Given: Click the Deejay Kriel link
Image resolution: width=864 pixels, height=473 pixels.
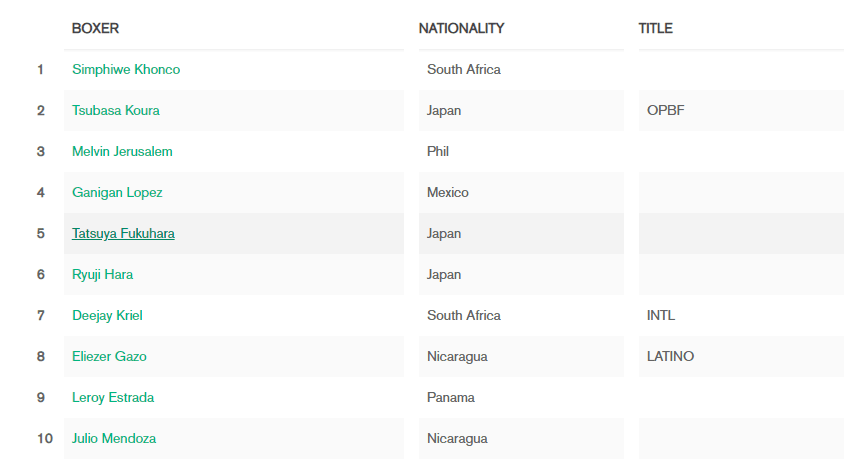Looking at the screenshot, I should click(x=107, y=315).
